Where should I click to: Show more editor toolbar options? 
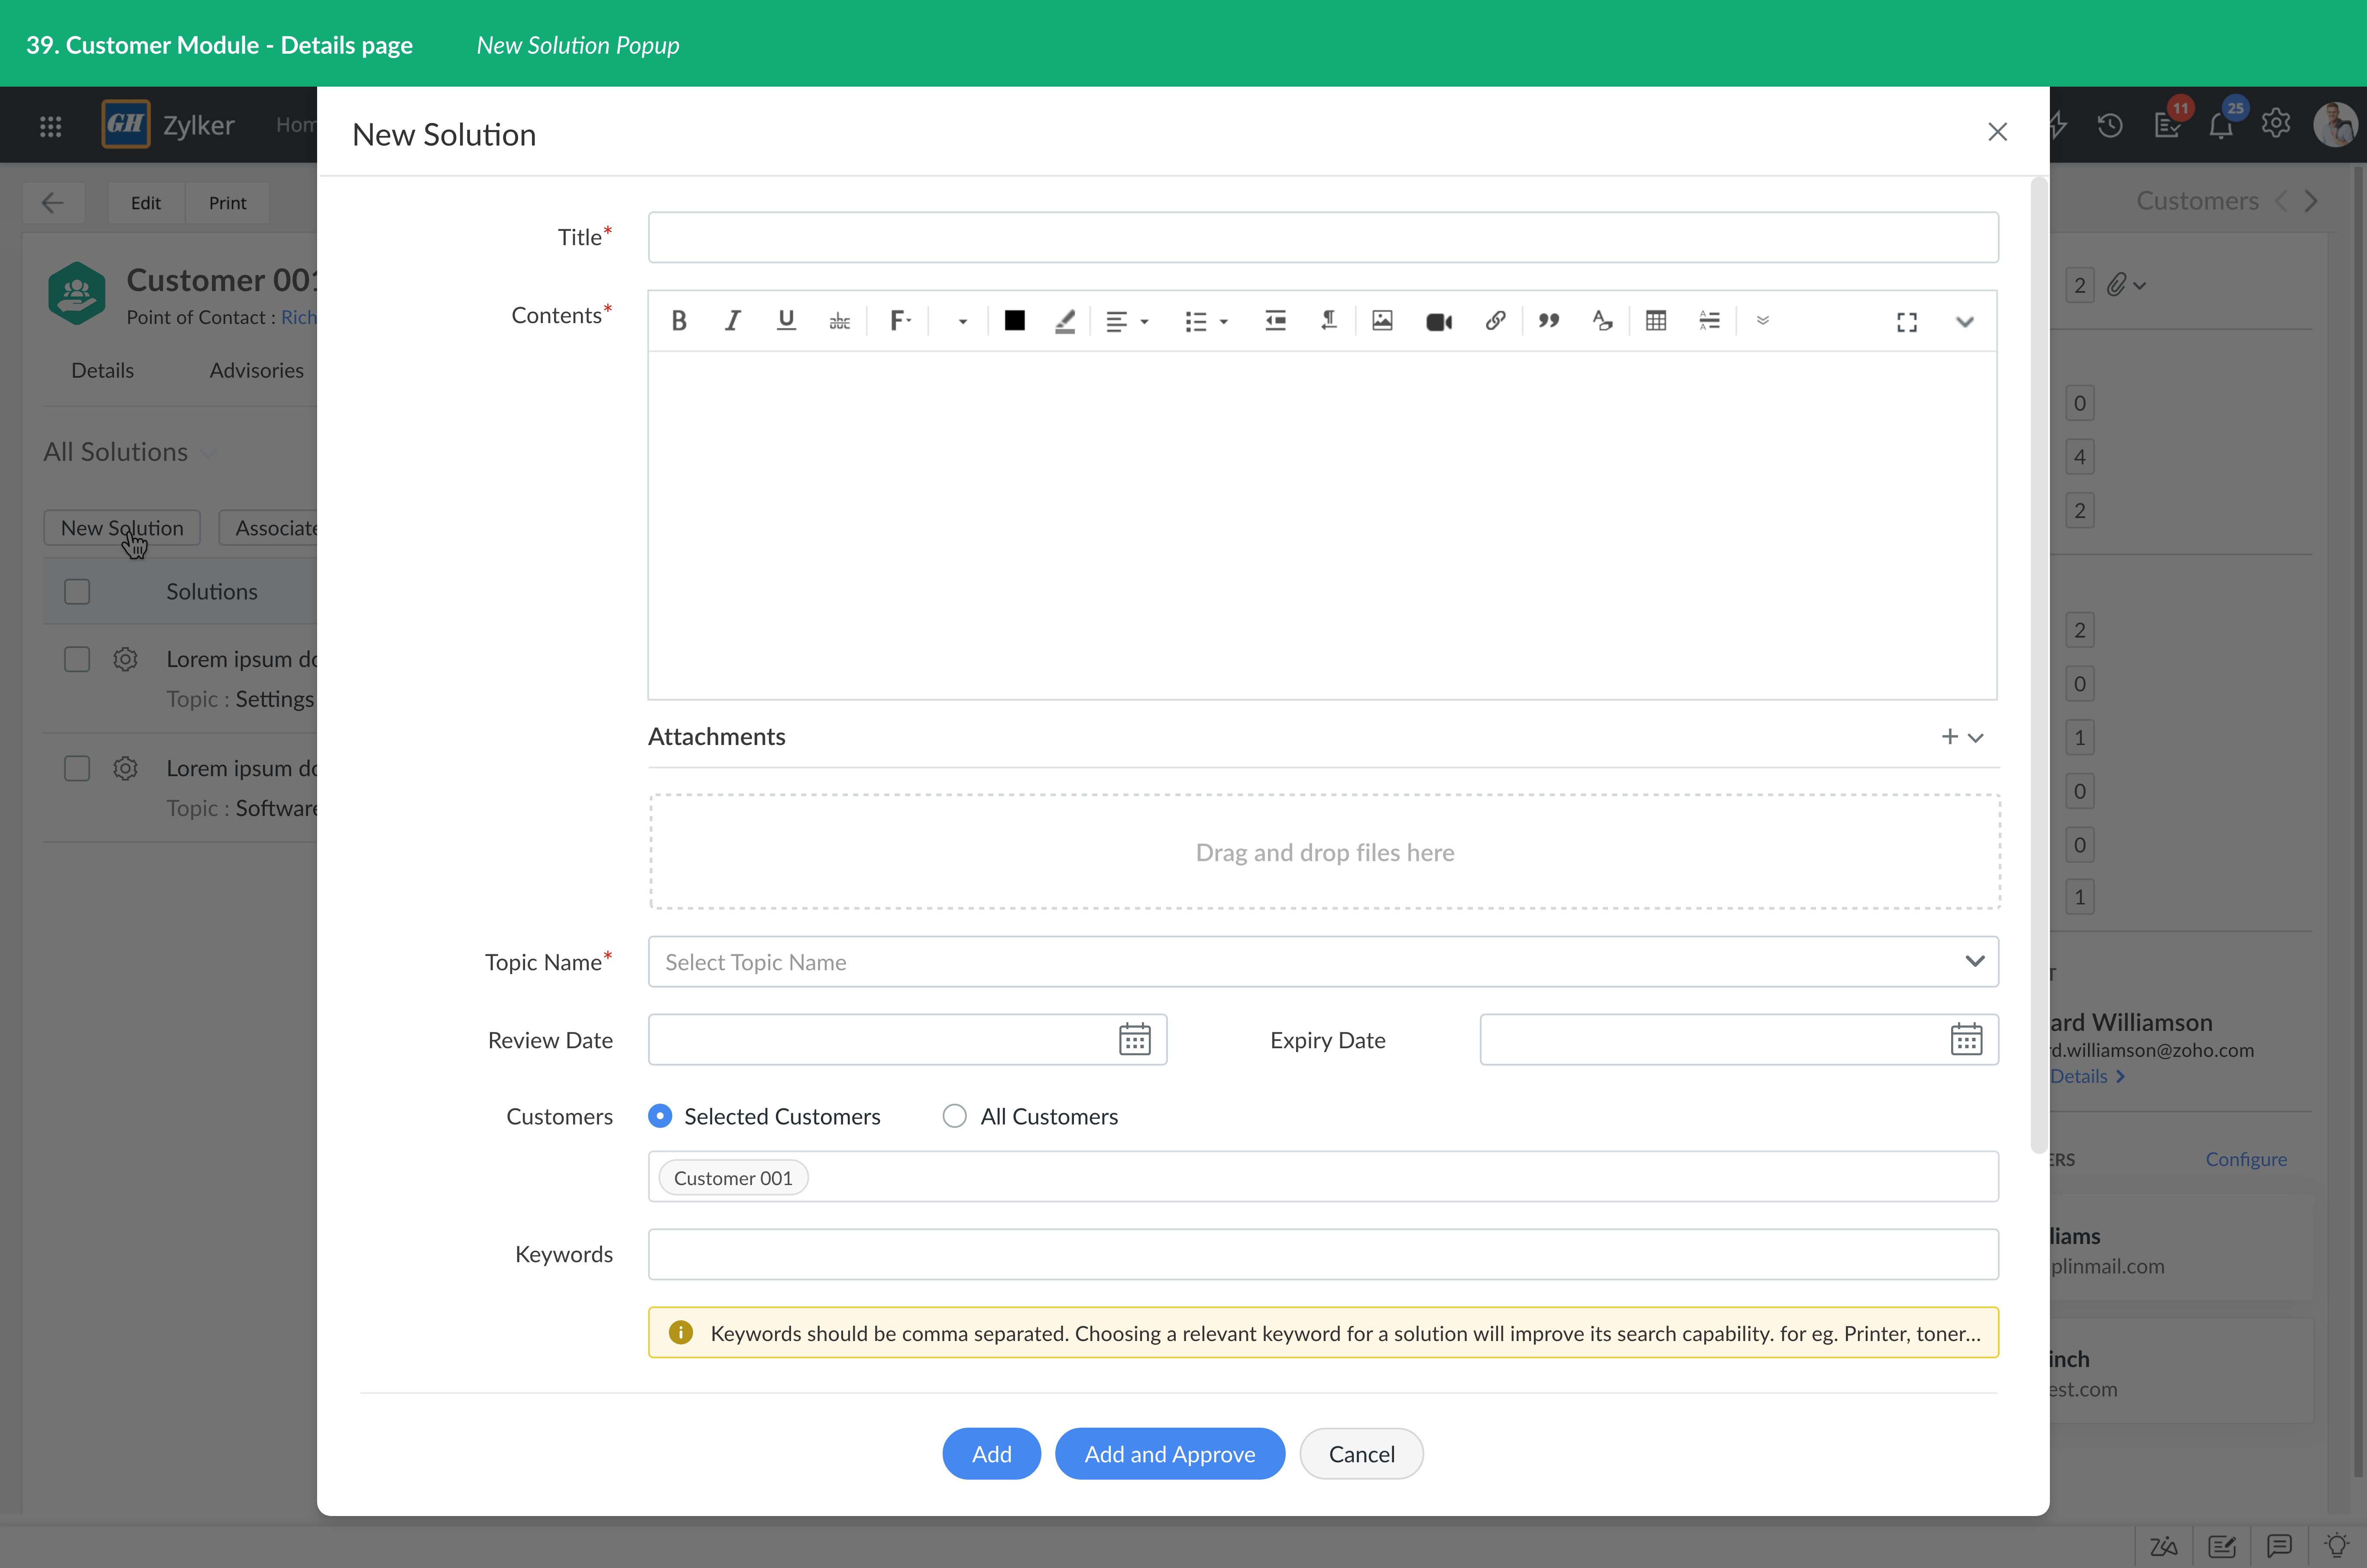click(1763, 321)
